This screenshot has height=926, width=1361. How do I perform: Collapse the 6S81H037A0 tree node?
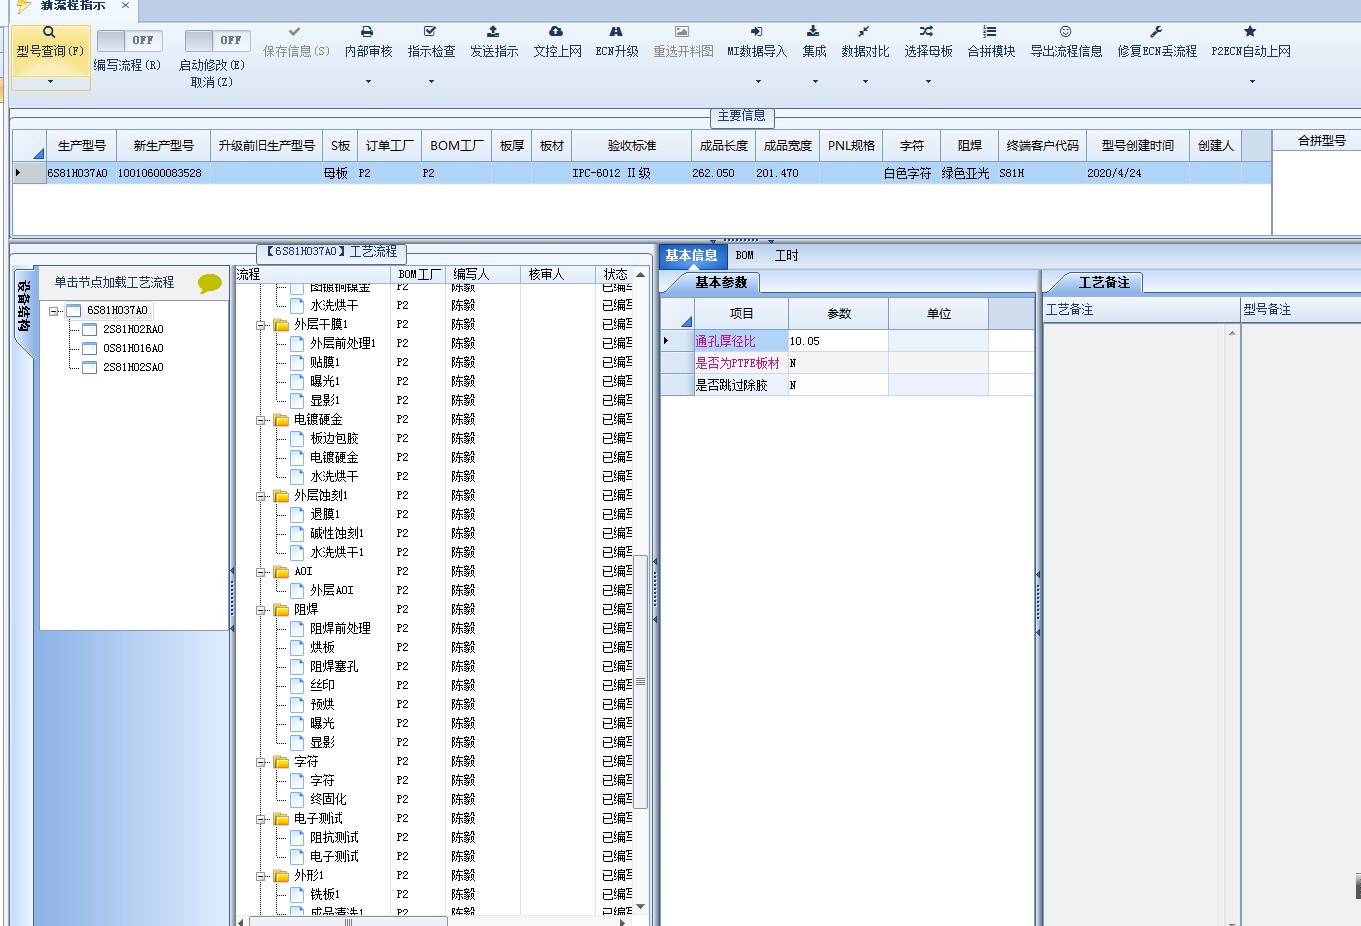(x=56, y=311)
